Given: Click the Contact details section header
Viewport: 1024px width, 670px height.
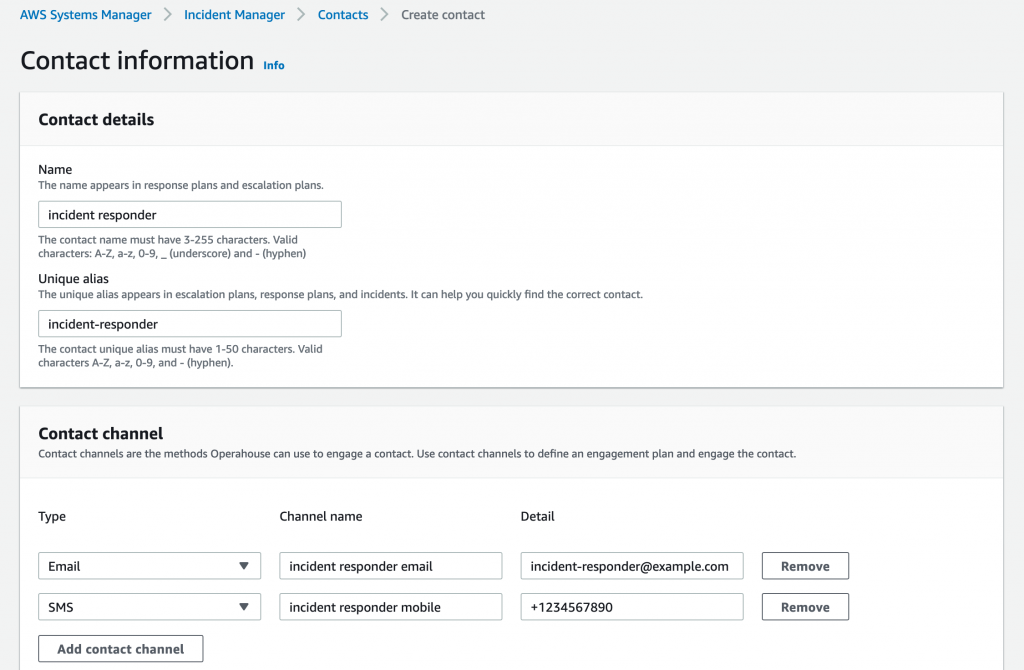Looking at the screenshot, I should click(x=96, y=119).
